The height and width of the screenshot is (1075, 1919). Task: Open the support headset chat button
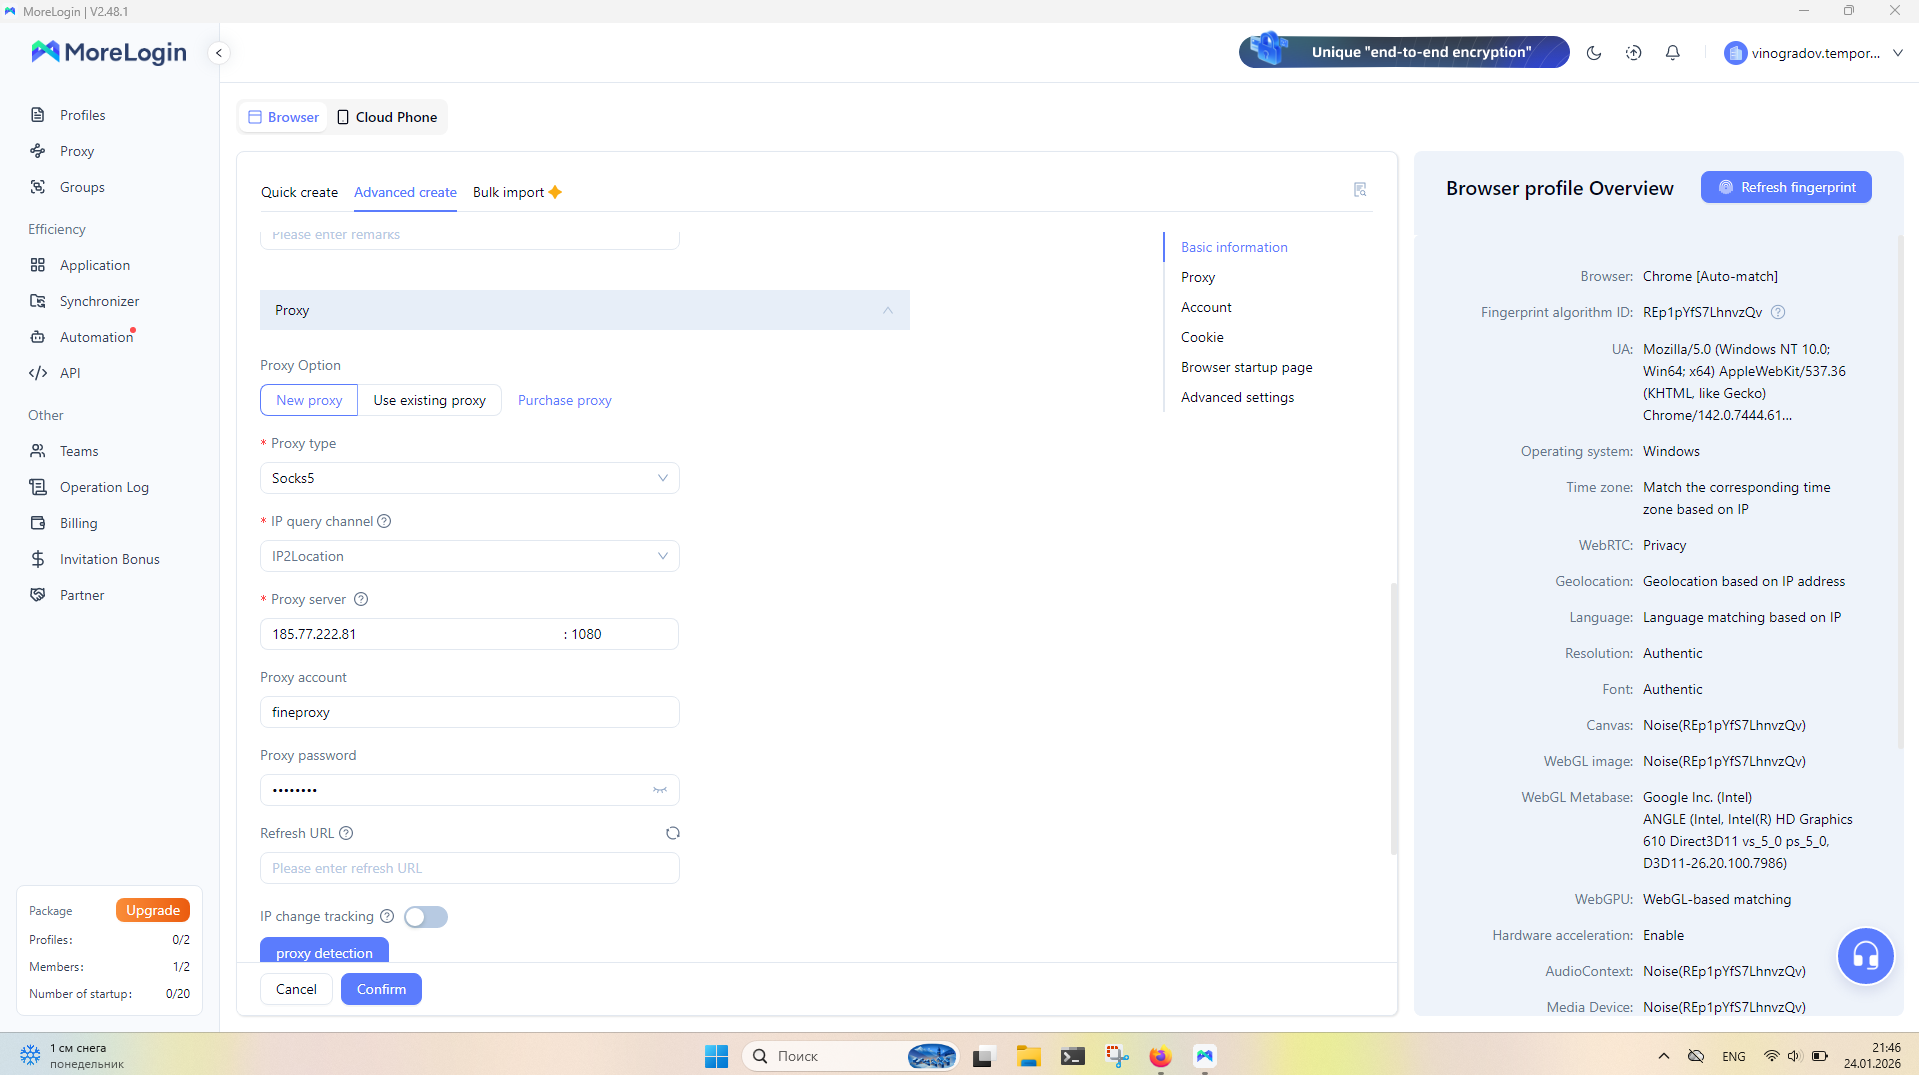pos(1866,956)
